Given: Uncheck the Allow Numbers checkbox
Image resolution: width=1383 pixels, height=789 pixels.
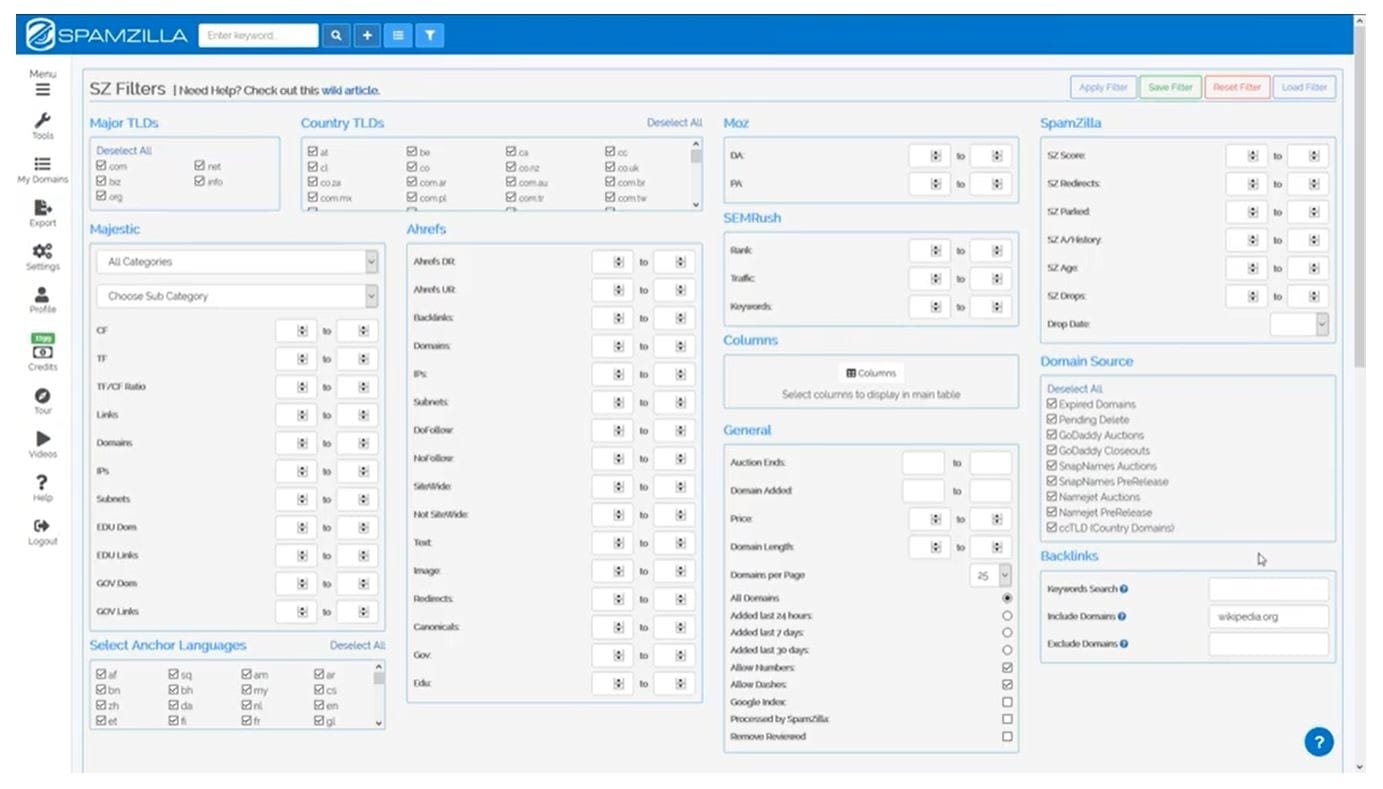Looking at the screenshot, I should [x=1006, y=667].
